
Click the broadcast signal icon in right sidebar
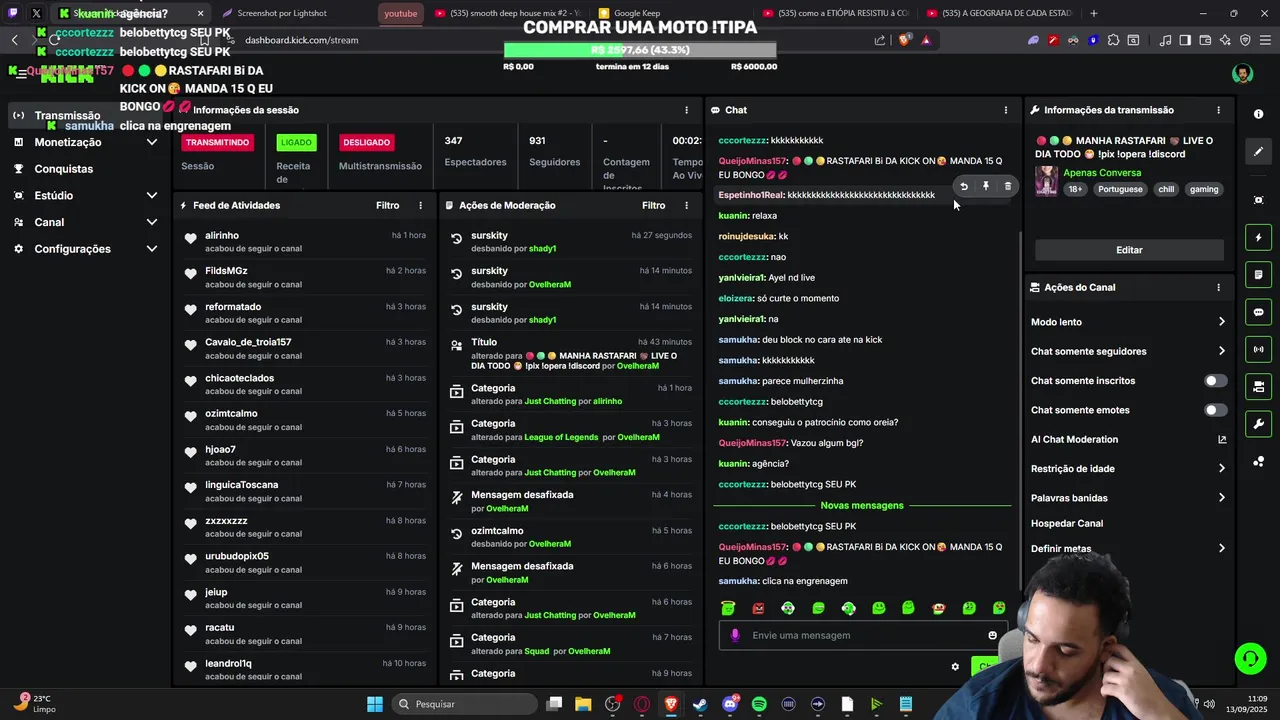pos(1258,349)
